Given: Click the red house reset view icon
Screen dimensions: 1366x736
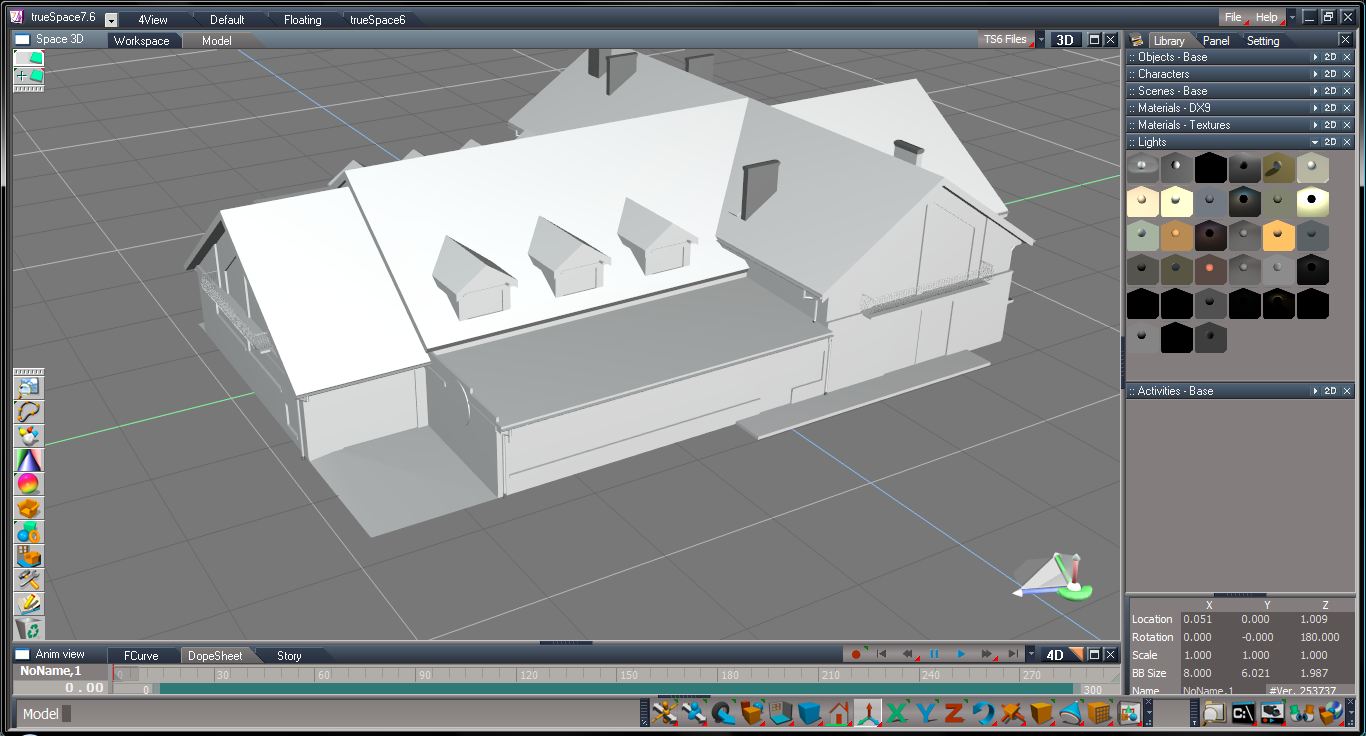Looking at the screenshot, I should click(x=839, y=713).
